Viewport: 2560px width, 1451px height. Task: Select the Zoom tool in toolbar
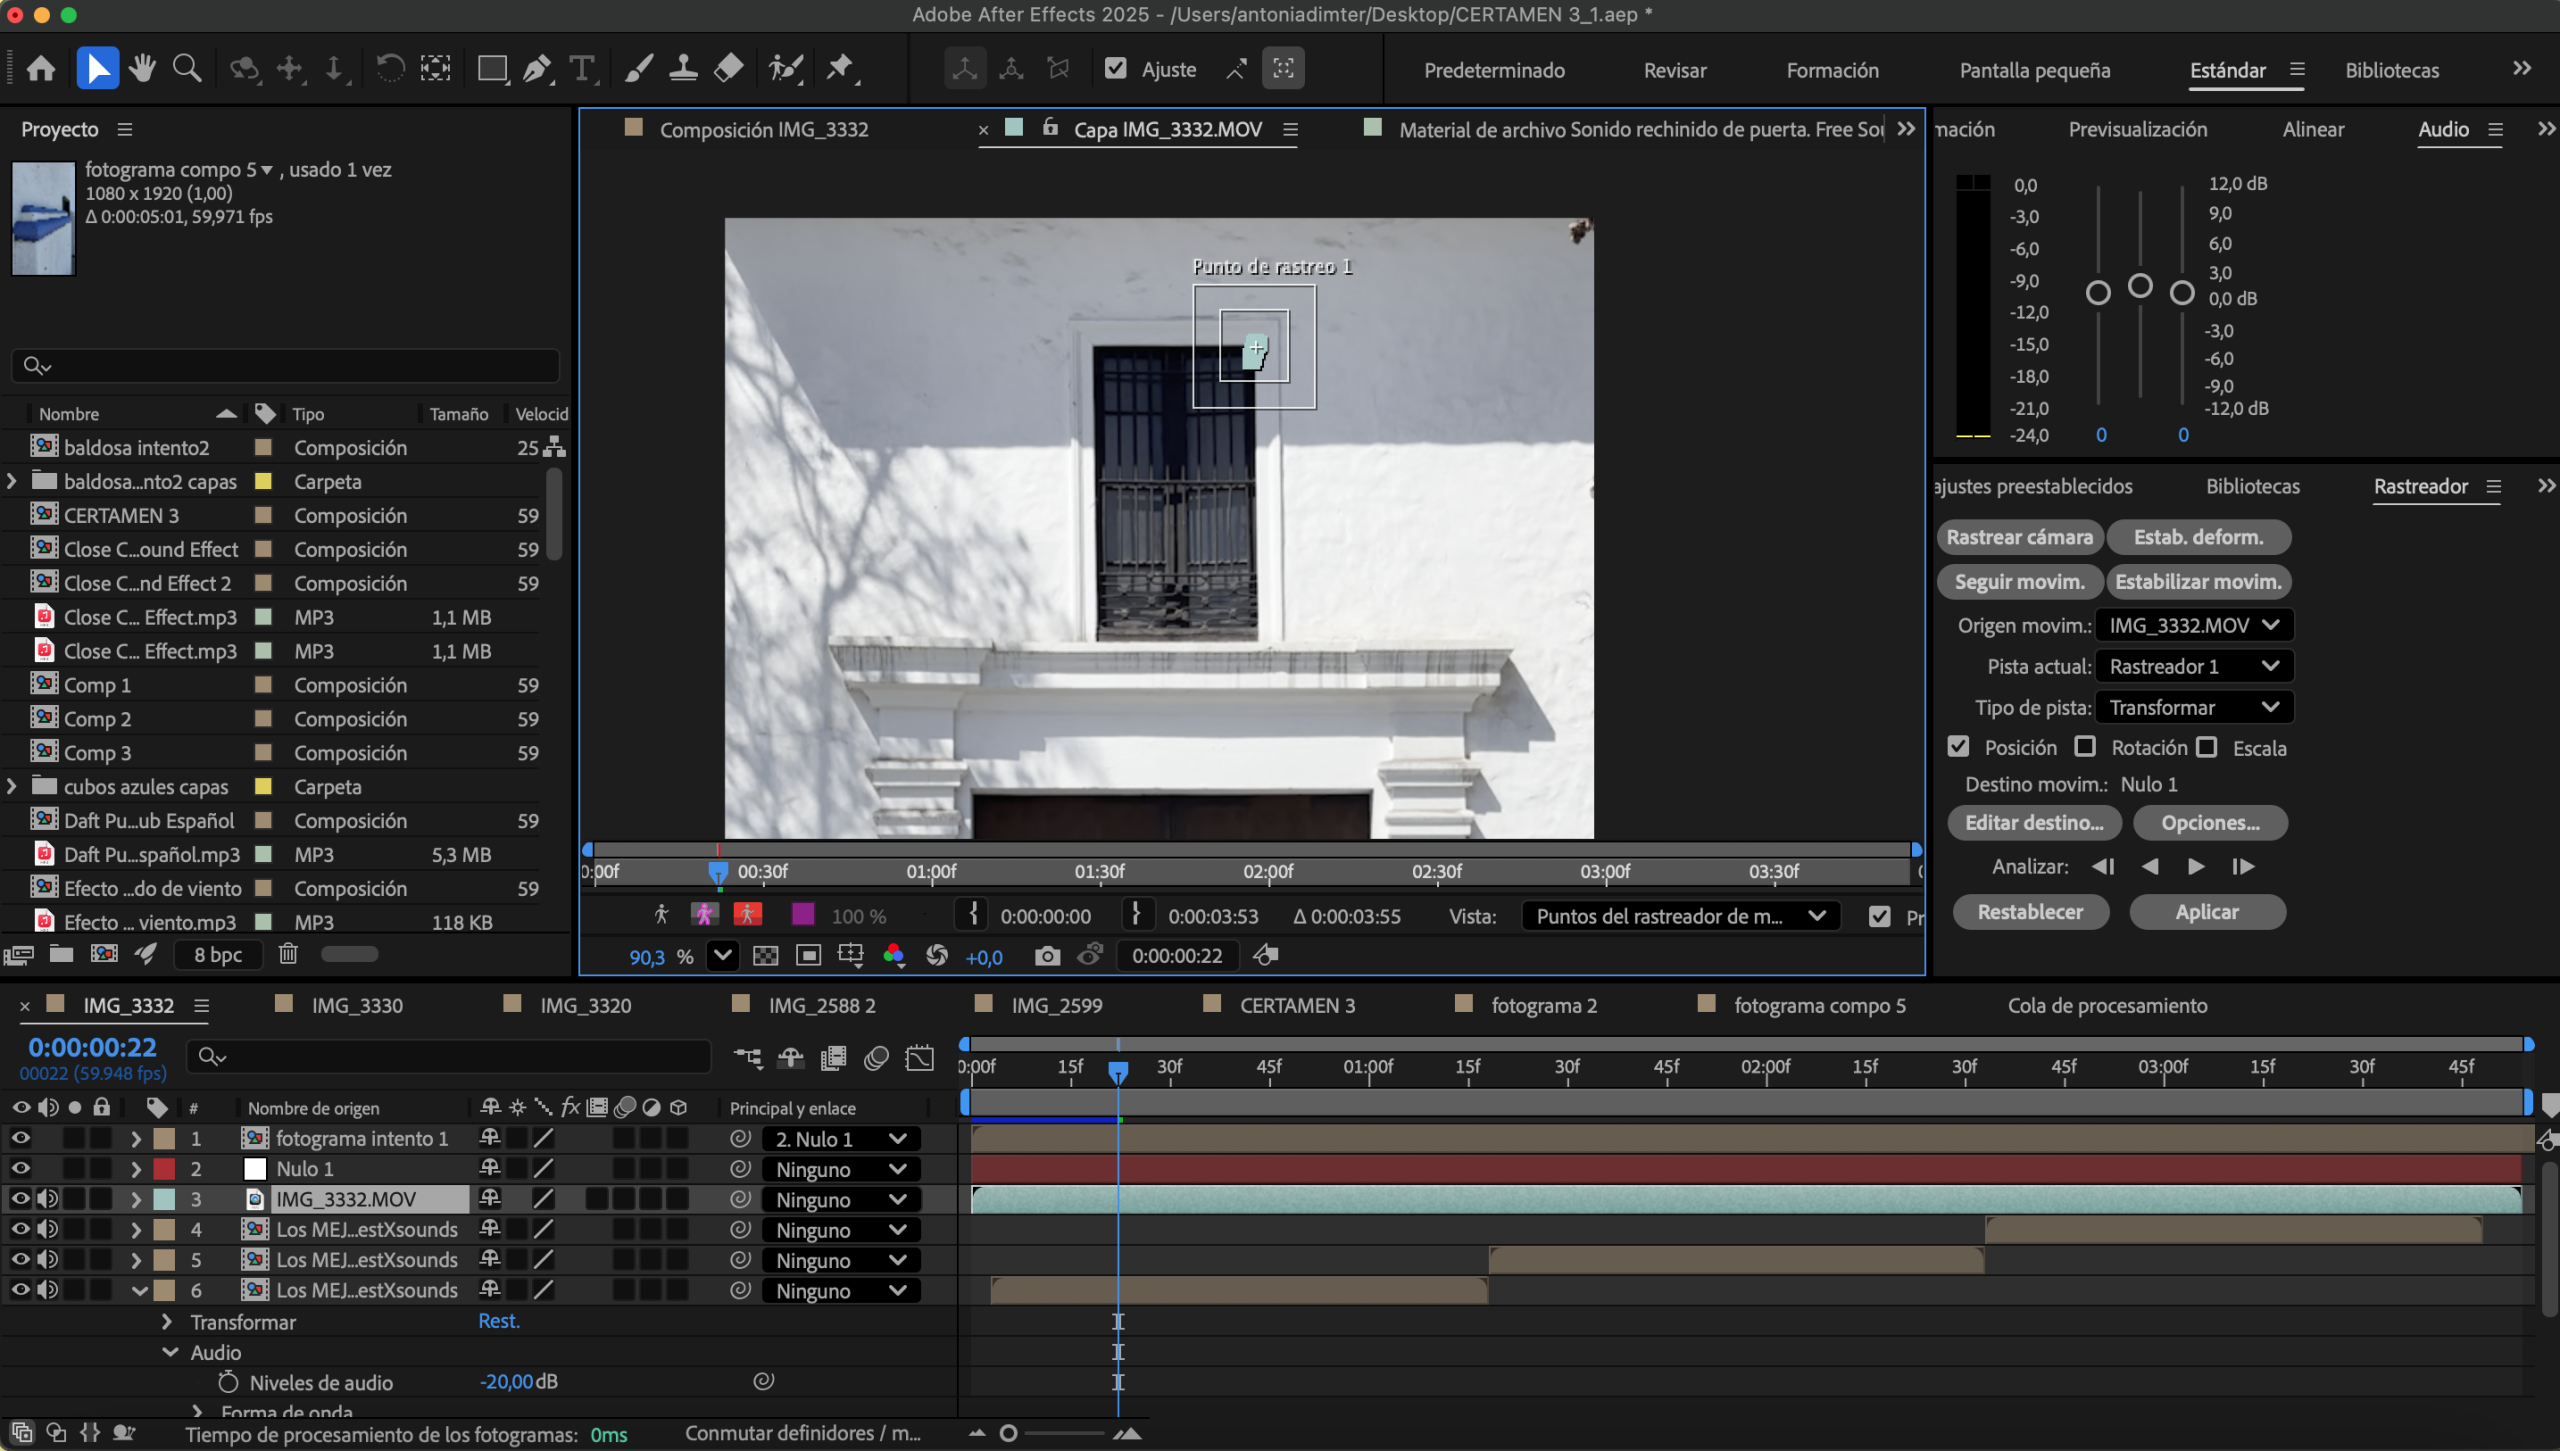[187, 69]
